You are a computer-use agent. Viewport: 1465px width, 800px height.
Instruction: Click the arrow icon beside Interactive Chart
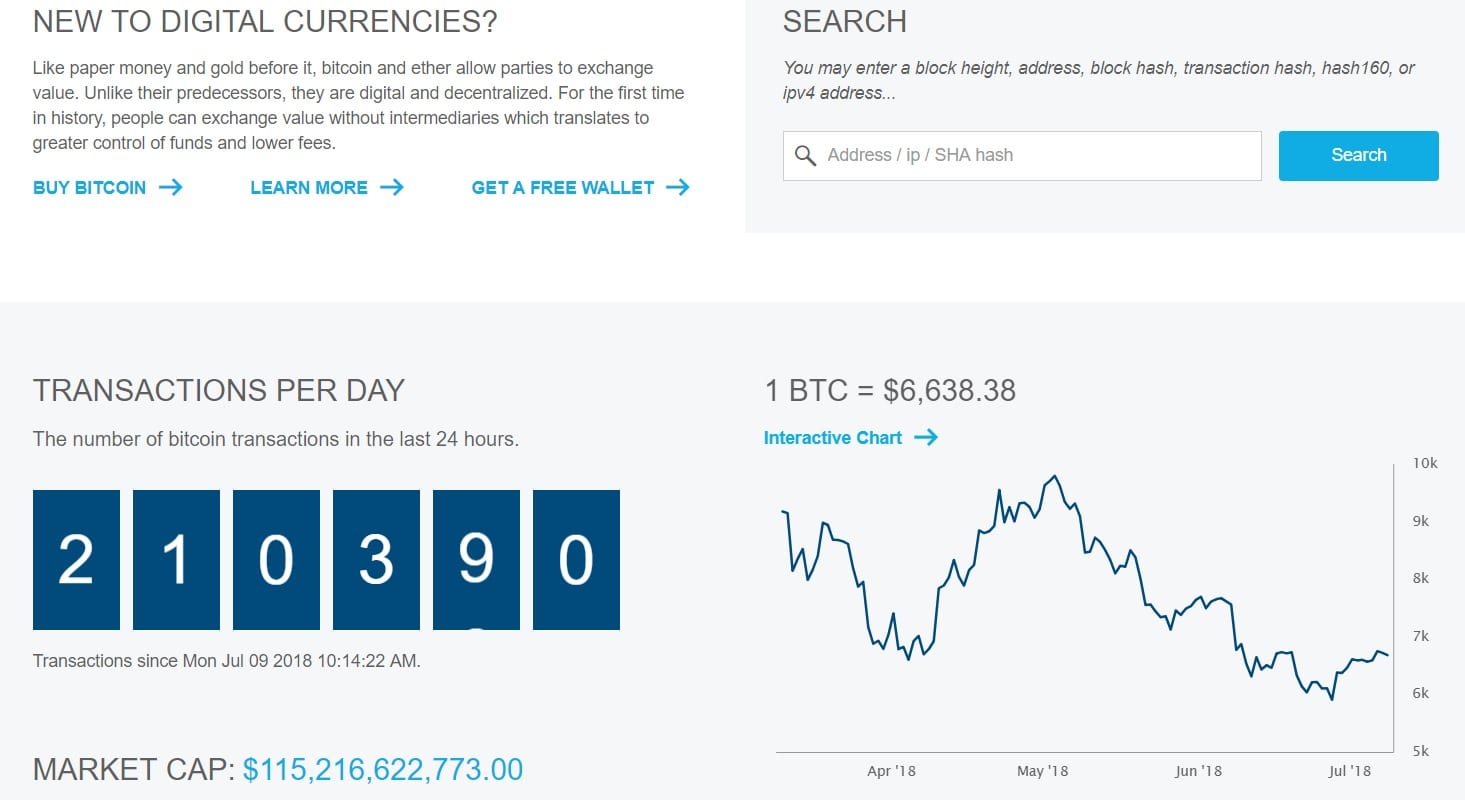coord(926,437)
